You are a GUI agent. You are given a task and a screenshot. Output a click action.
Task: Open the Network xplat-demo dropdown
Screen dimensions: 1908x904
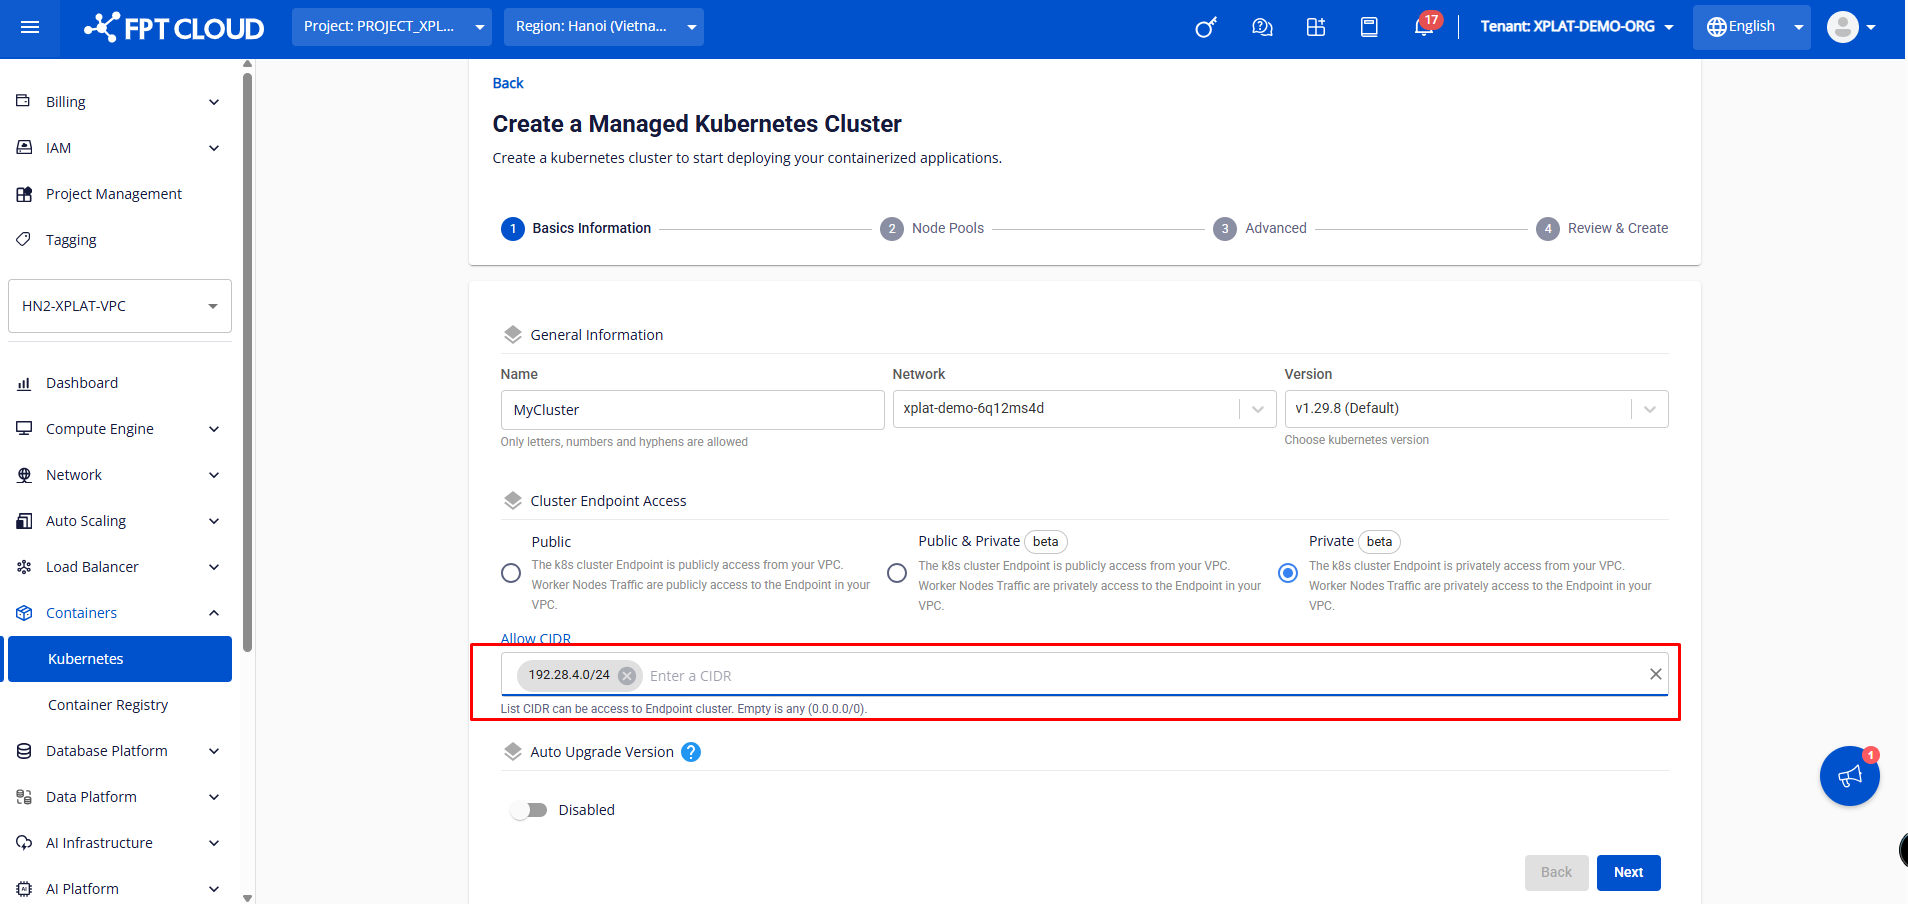tap(1083, 409)
